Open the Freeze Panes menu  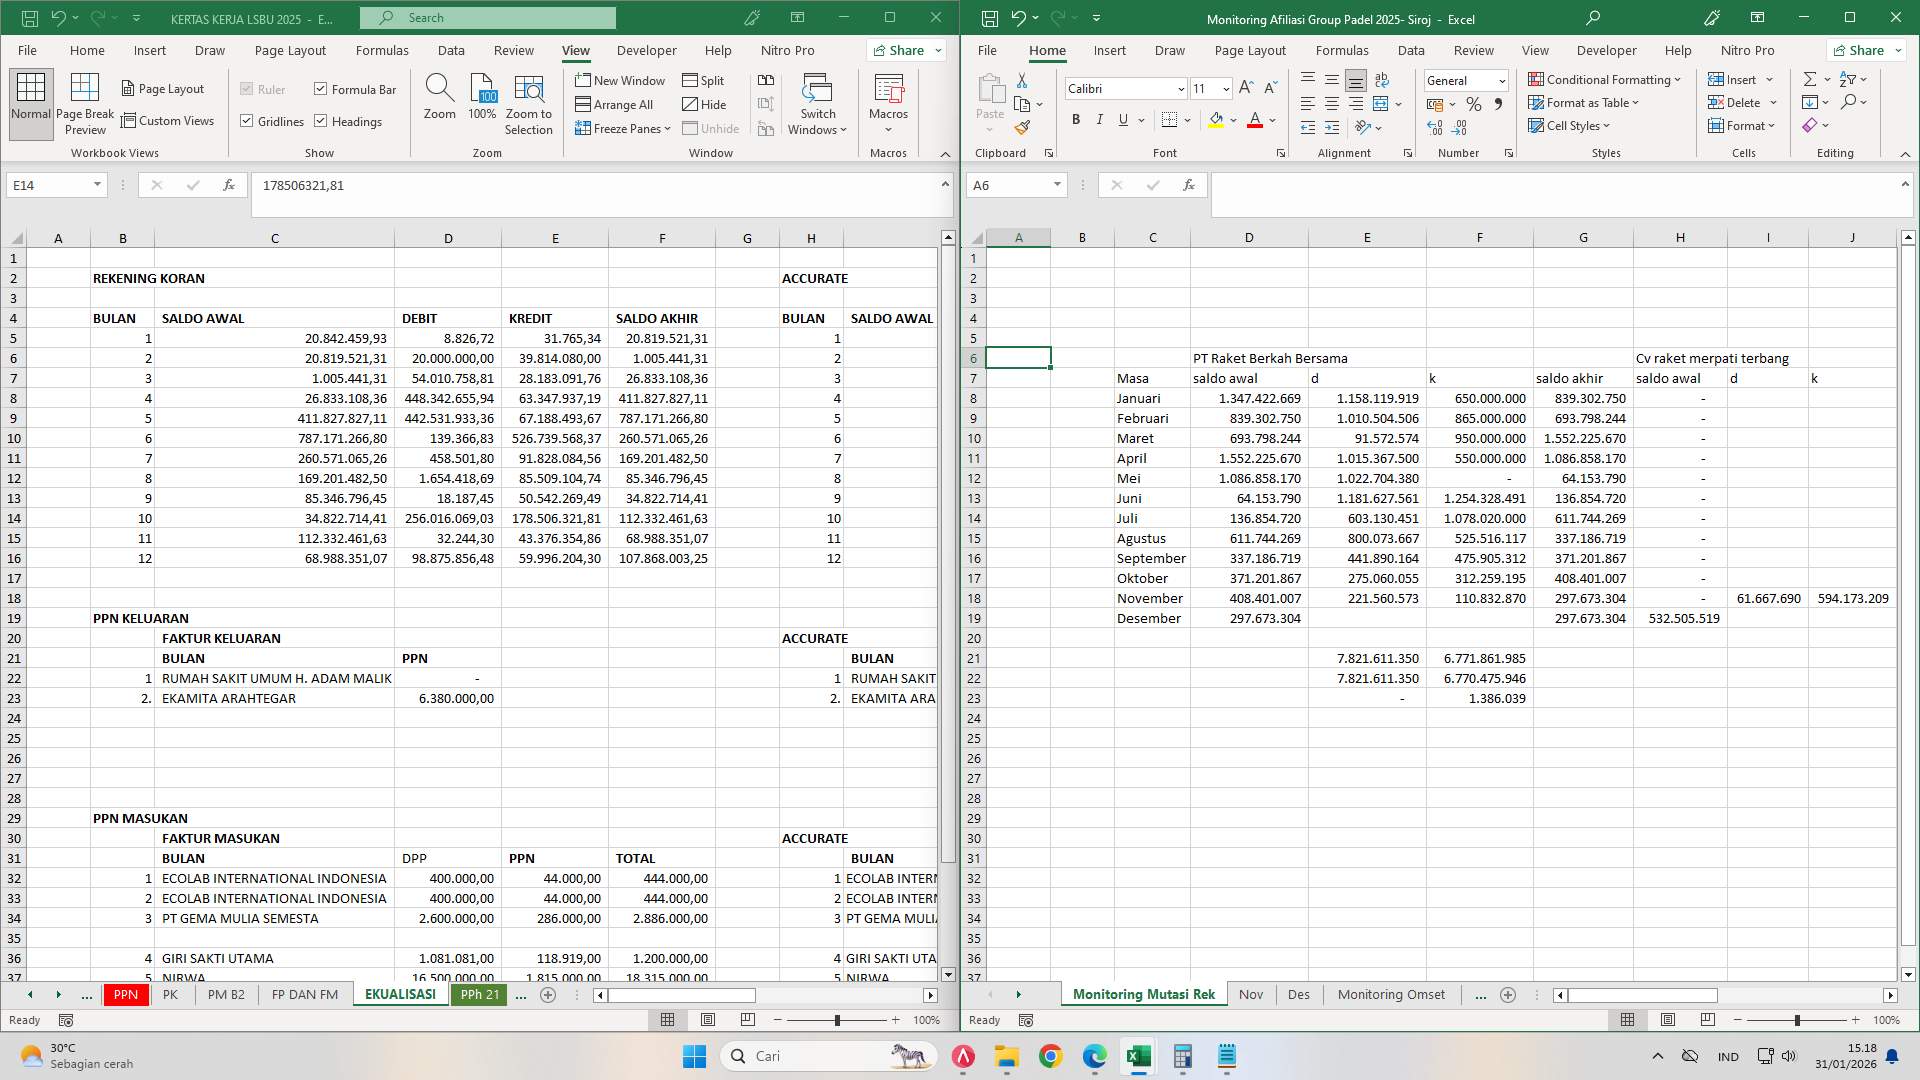coord(622,128)
